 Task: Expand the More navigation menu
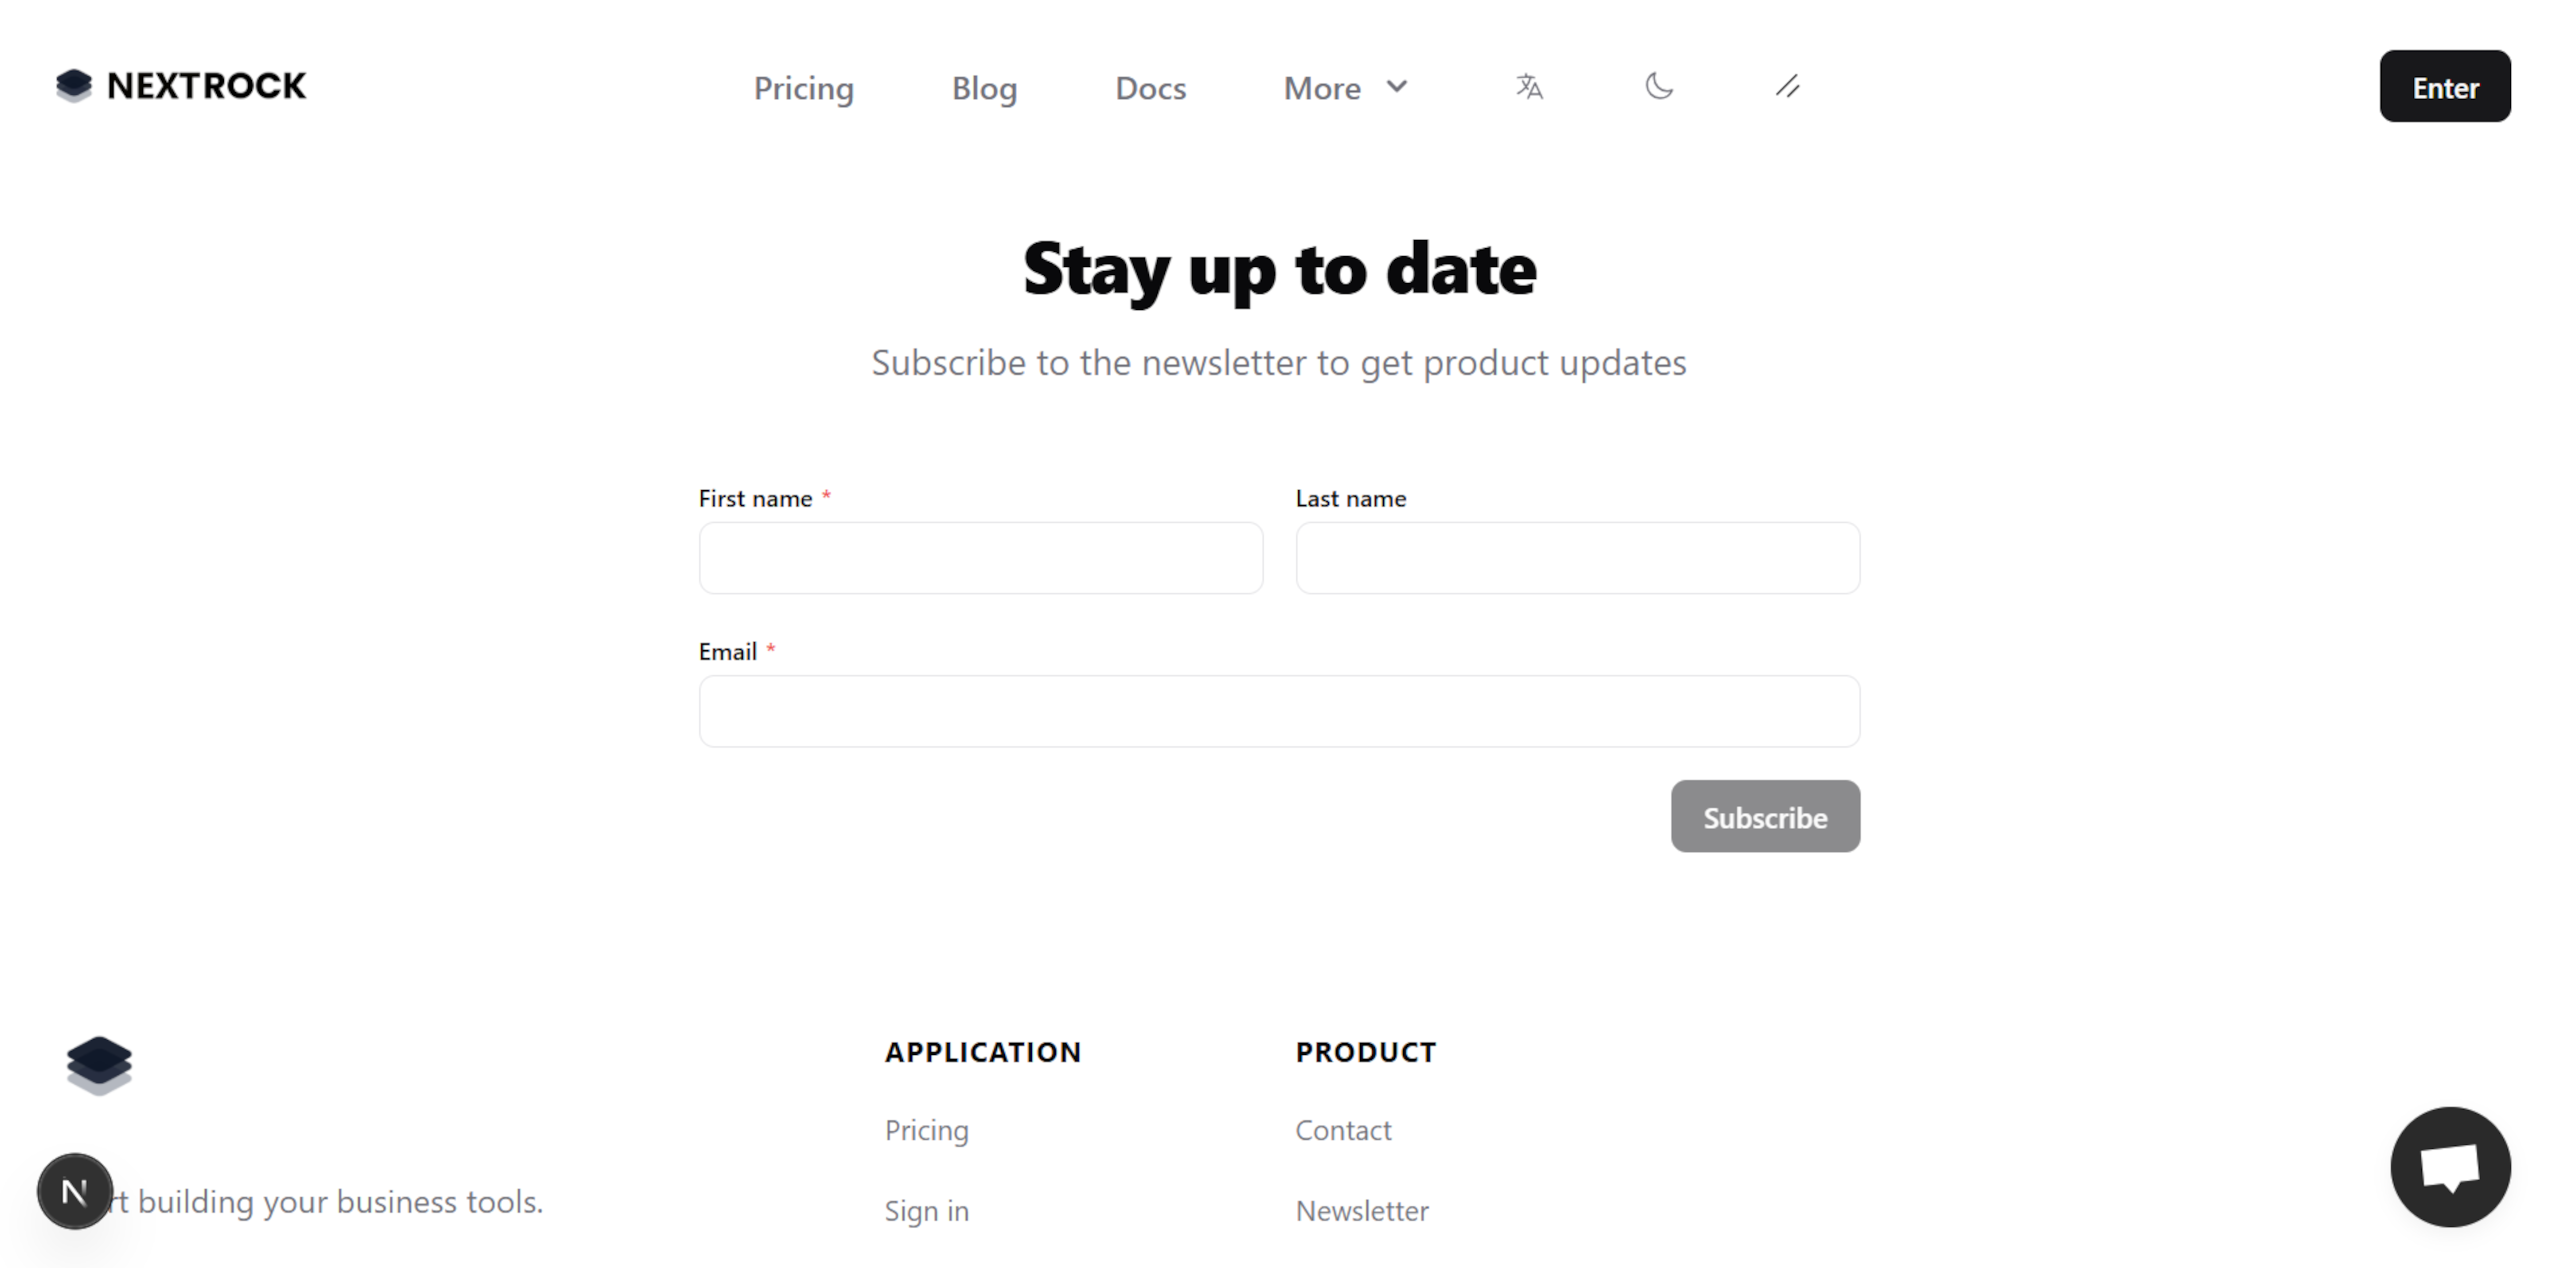pos(1345,88)
